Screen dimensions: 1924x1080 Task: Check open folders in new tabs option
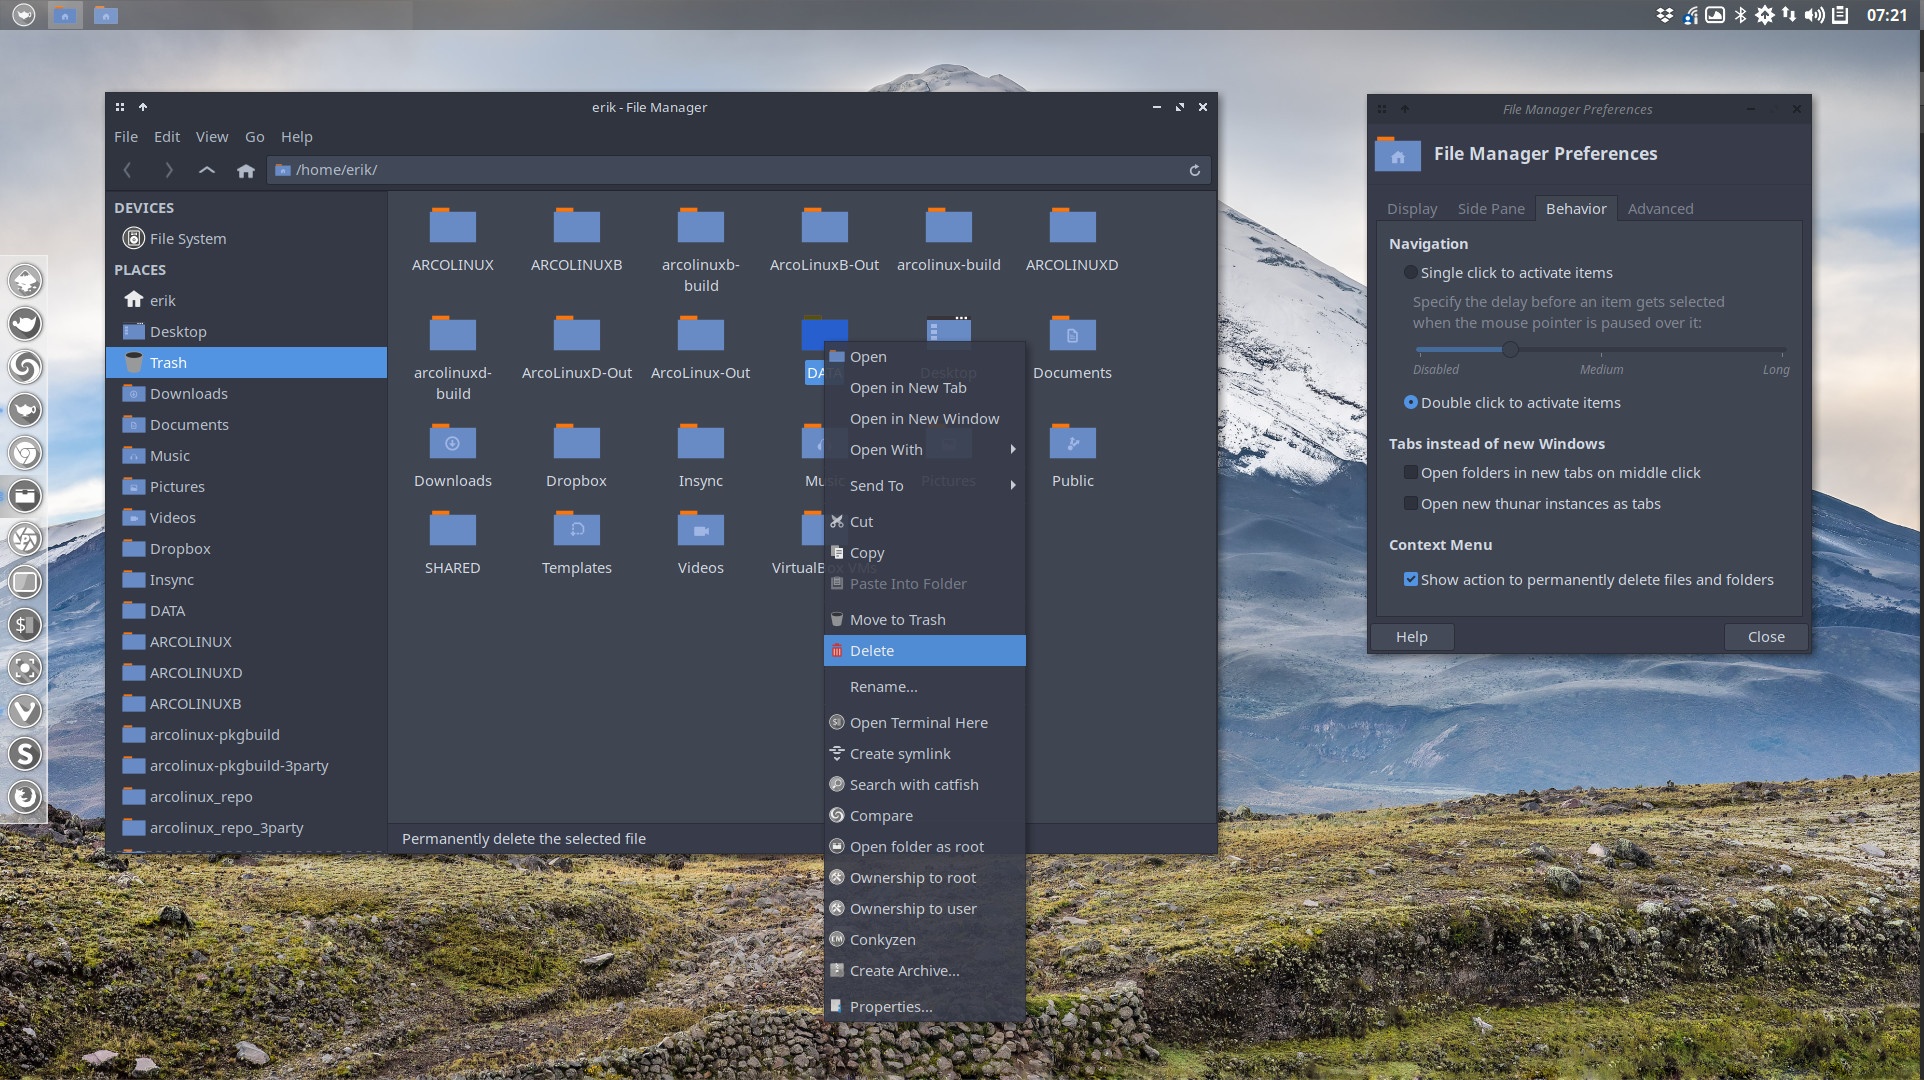pyautogui.click(x=1410, y=473)
